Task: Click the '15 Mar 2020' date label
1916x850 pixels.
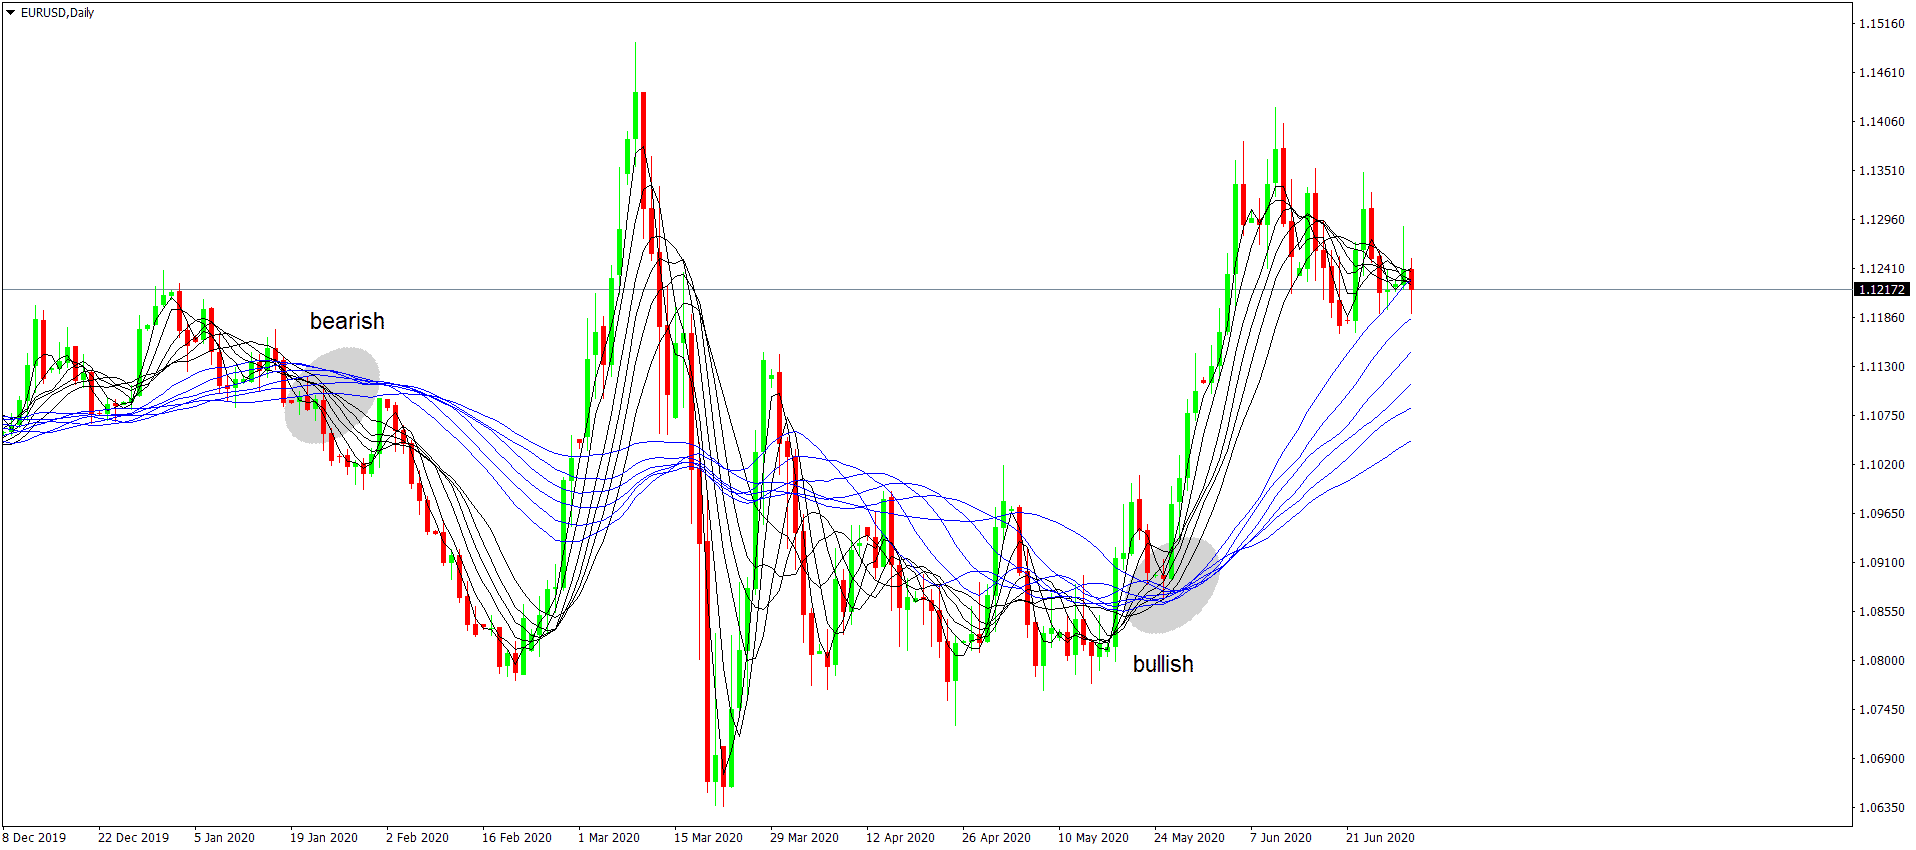Action: [x=708, y=837]
